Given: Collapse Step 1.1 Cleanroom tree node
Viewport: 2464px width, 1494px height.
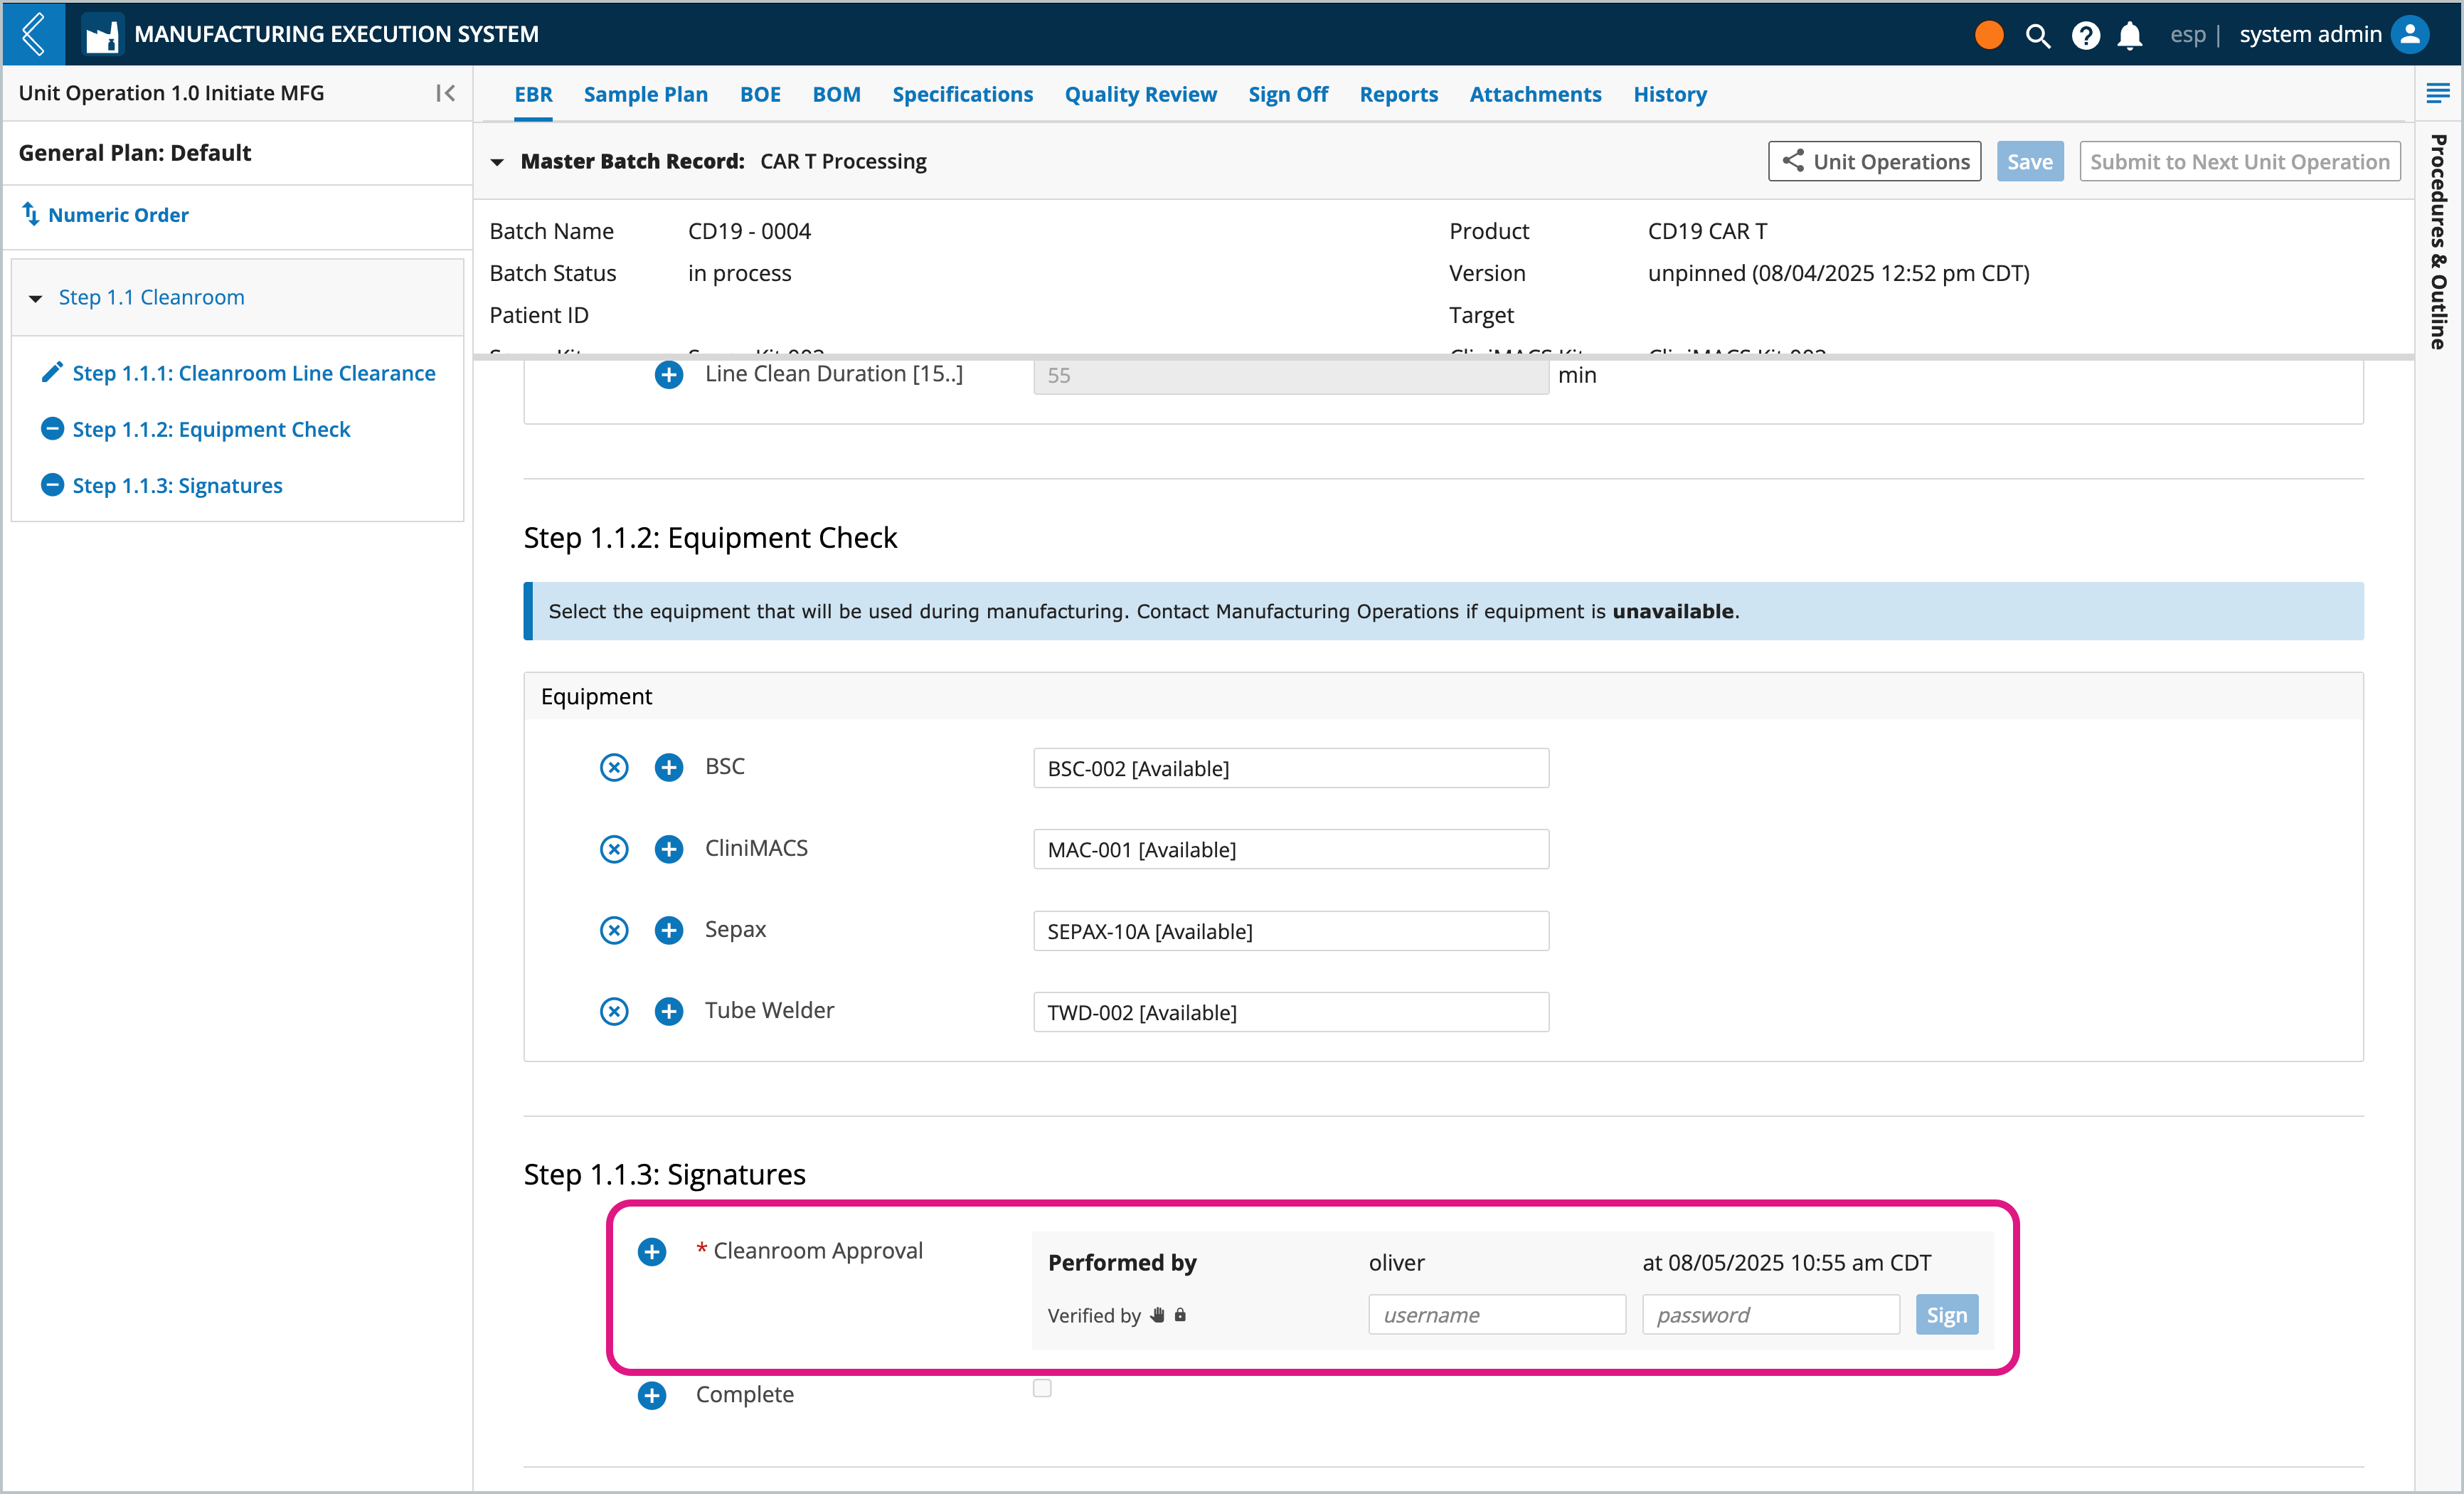Looking at the screenshot, I should click(36, 298).
